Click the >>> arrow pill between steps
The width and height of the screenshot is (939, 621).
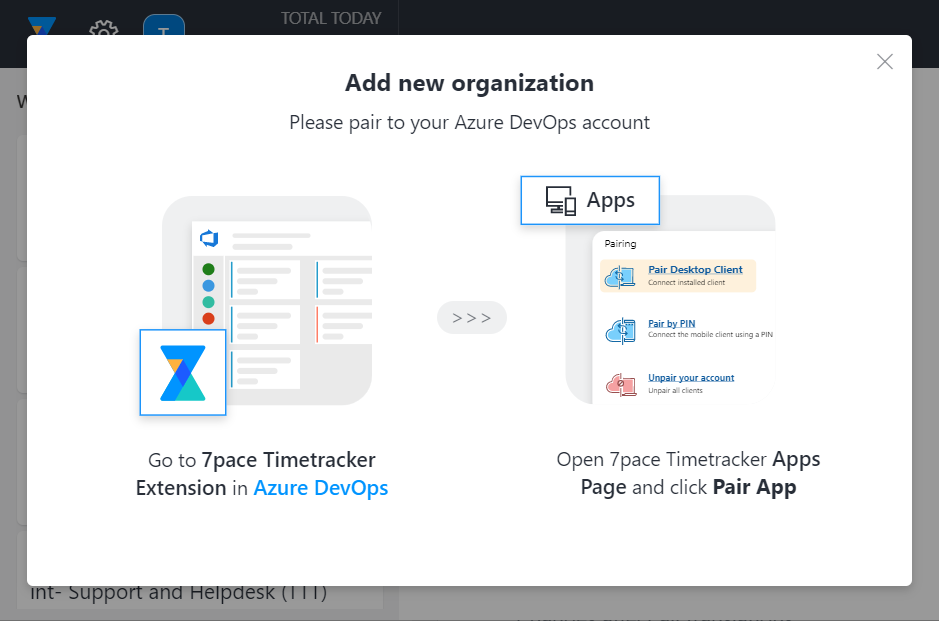[x=472, y=317]
